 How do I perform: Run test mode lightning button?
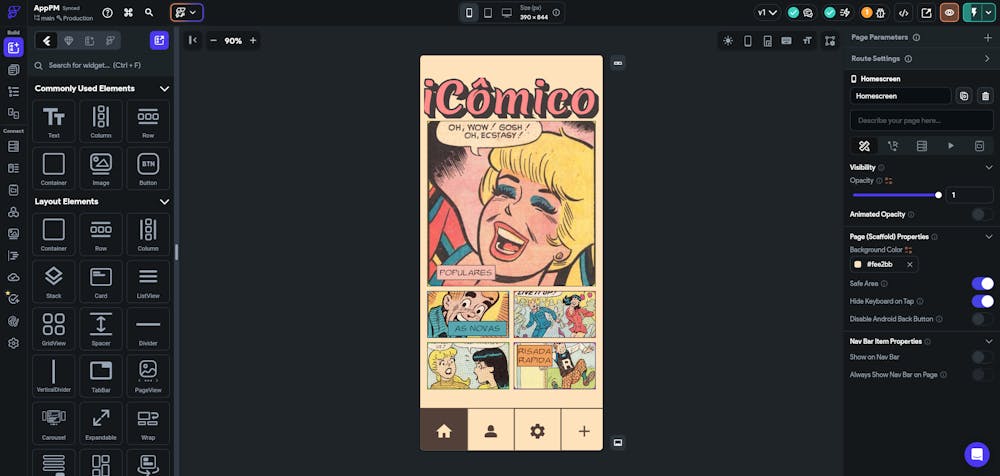click(974, 12)
